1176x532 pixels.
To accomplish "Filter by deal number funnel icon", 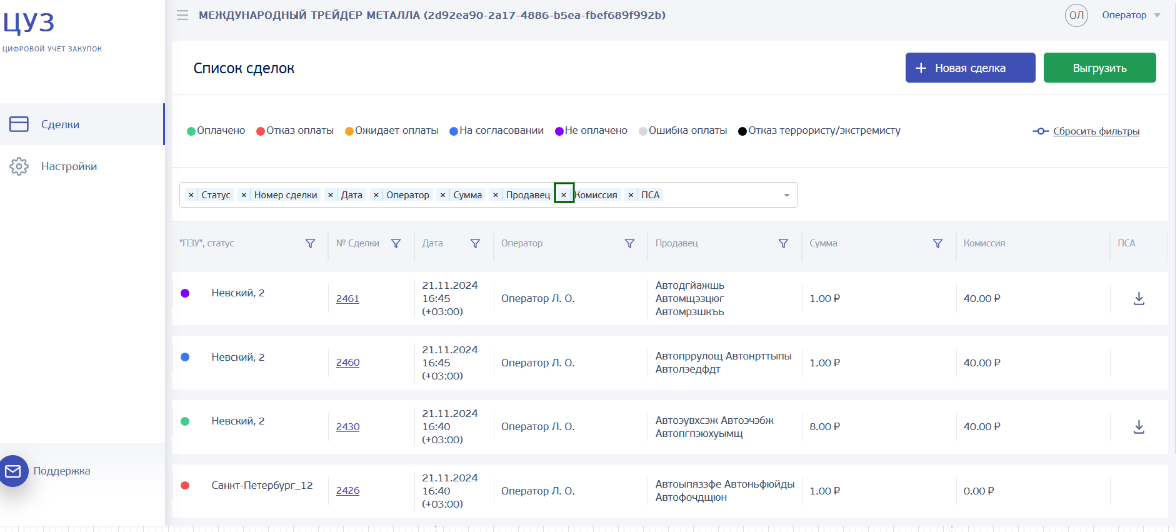I will (x=396, y=243).
